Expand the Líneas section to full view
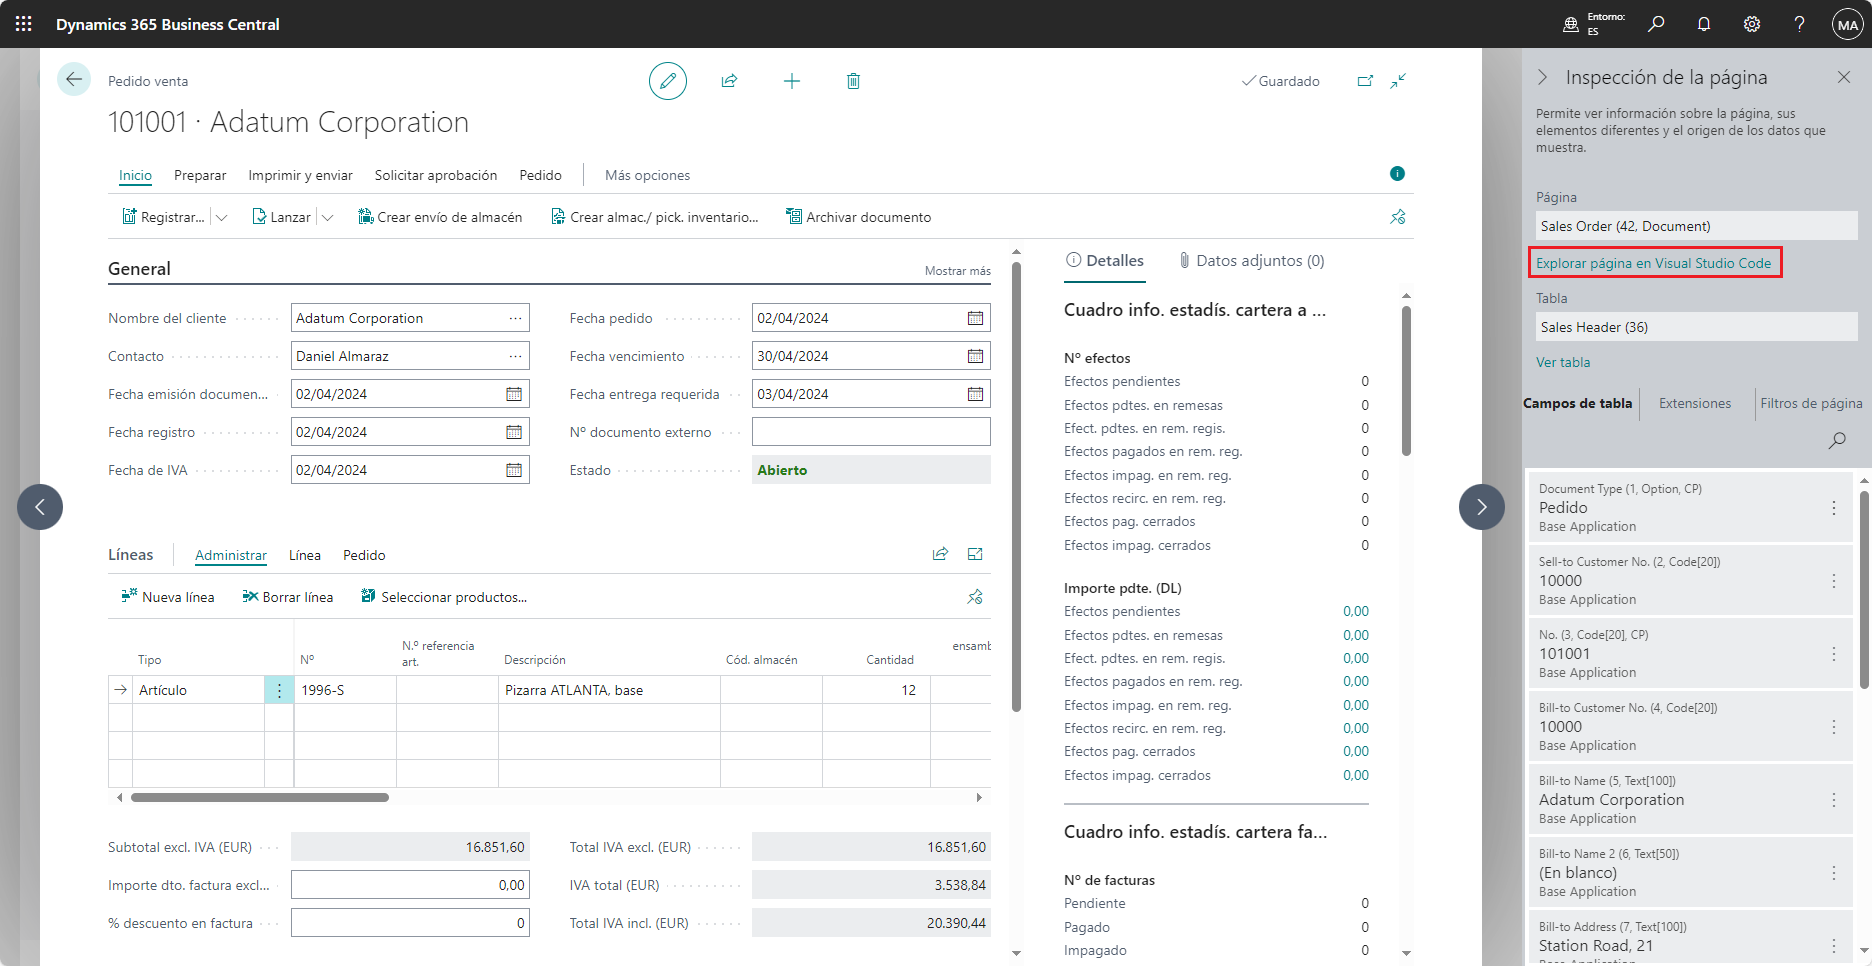Viewport: 1872px width, 966px height. click(x=975, y=554)
